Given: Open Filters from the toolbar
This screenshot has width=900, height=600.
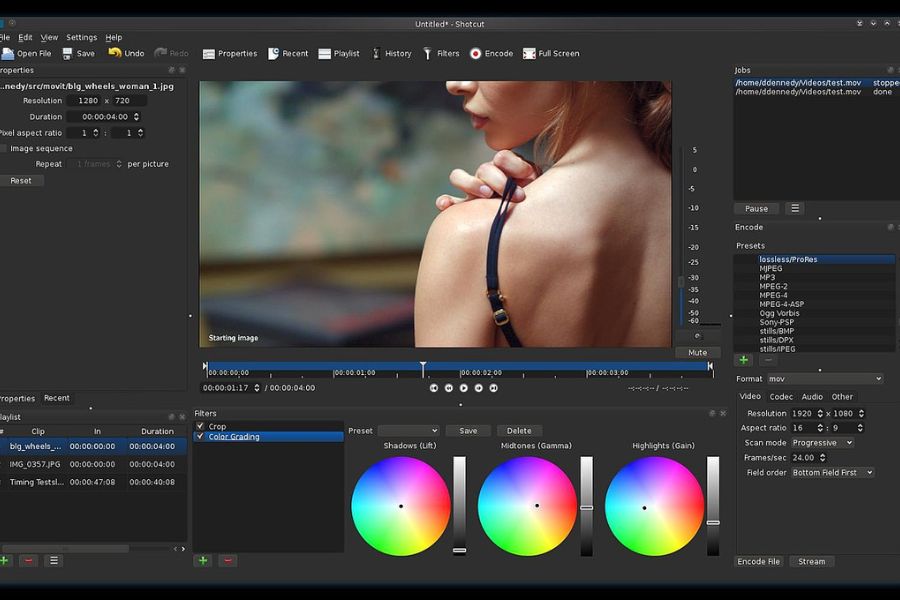Looking at the screenshot, I should 441,53.
